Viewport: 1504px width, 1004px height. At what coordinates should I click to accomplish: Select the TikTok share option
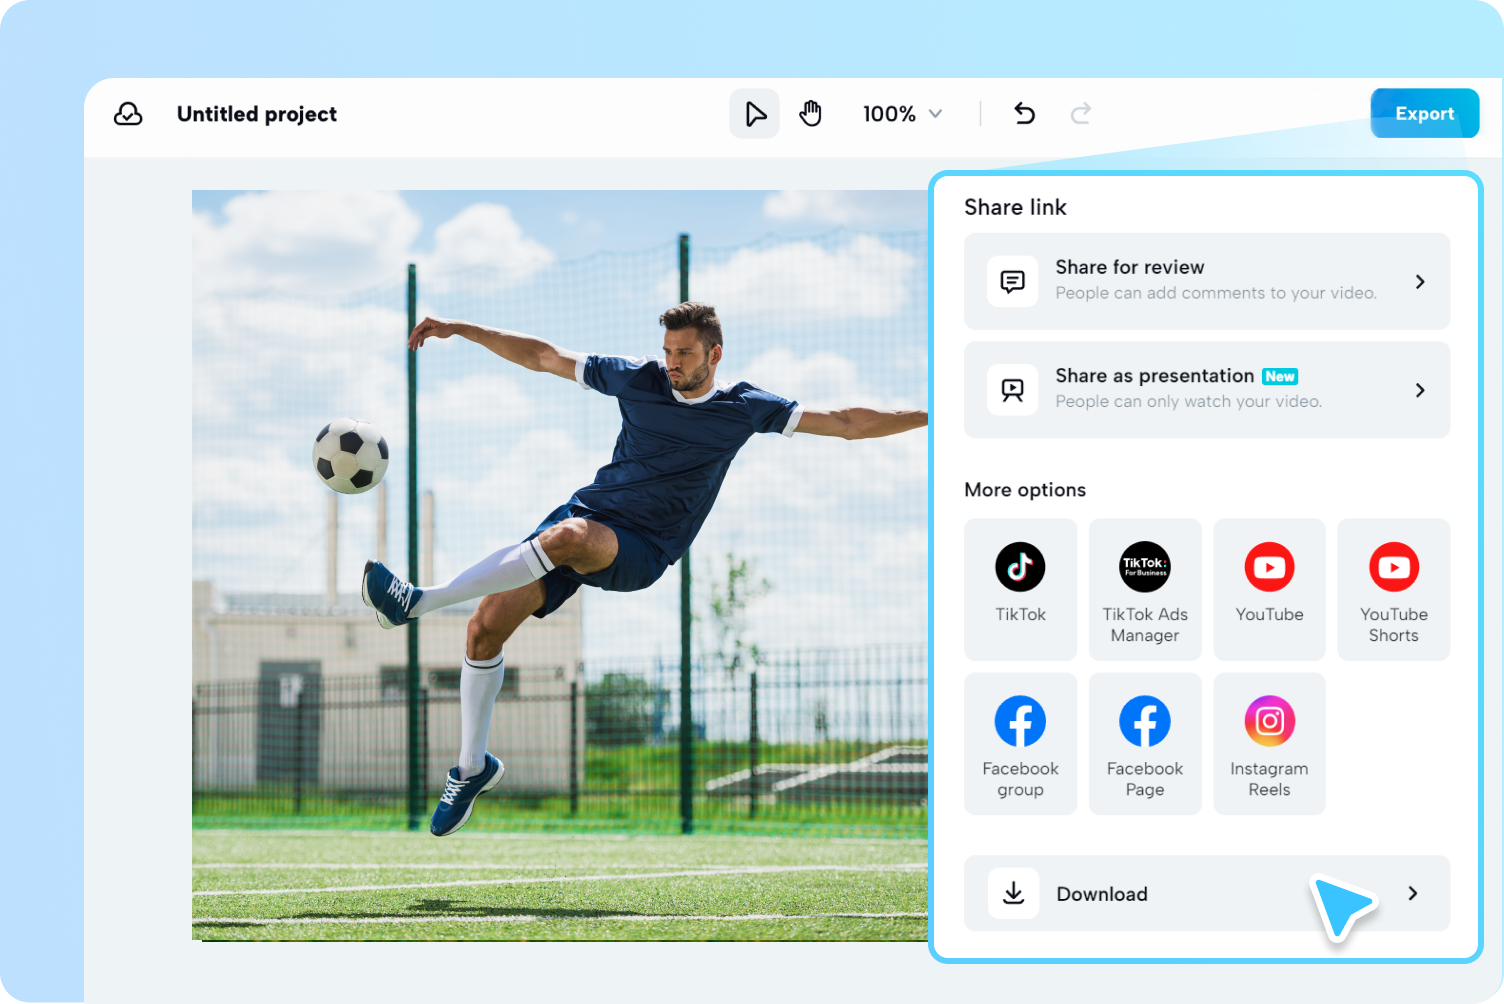tap(1020, 589)
